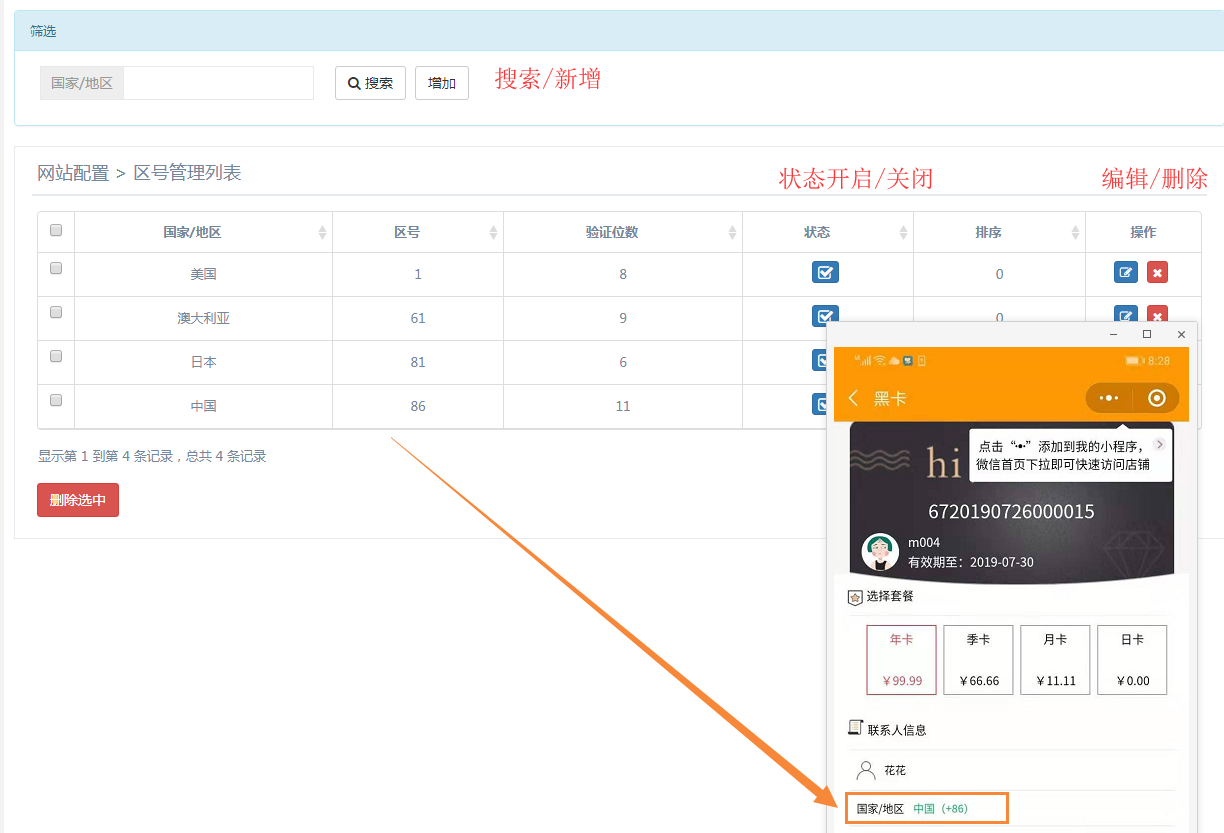The width and height of the screenshot is (1224, 833).
Task: Click the 筛选 filter panel header
Action: coord(619,31)
